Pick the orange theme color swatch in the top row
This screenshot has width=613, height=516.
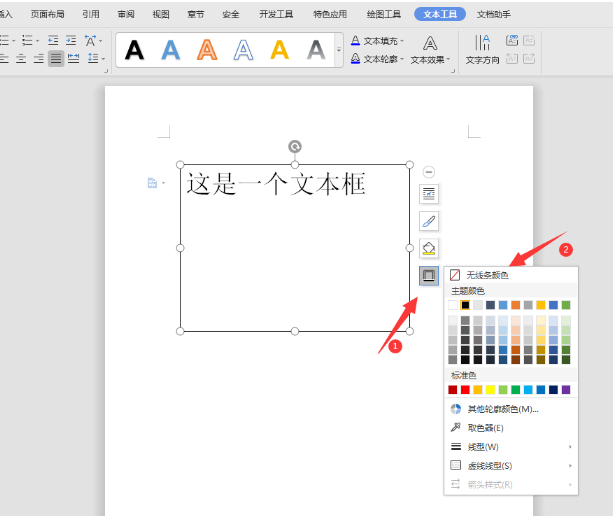point(516,305)
